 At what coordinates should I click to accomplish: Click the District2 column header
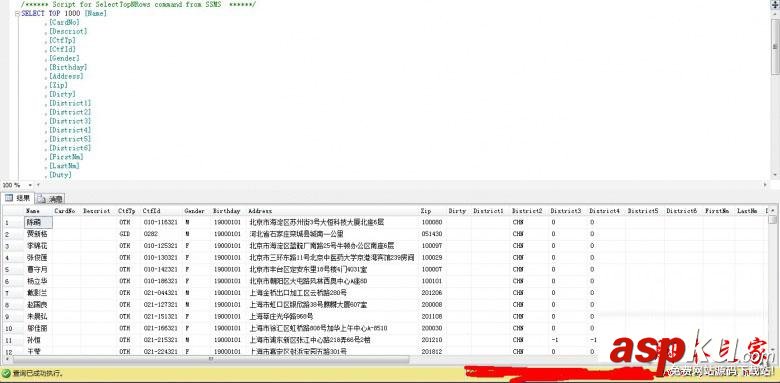[527, 211]
